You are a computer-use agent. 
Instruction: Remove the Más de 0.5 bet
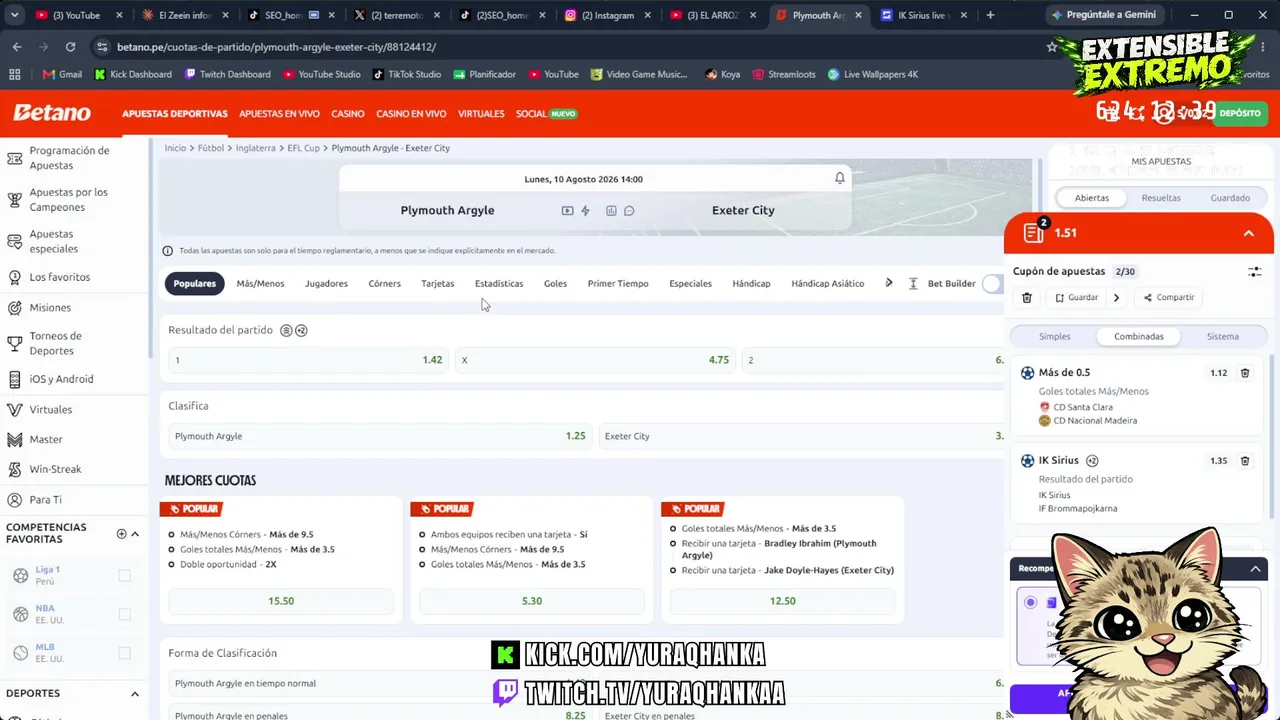pyautogui.click(x=1245, y=373)
